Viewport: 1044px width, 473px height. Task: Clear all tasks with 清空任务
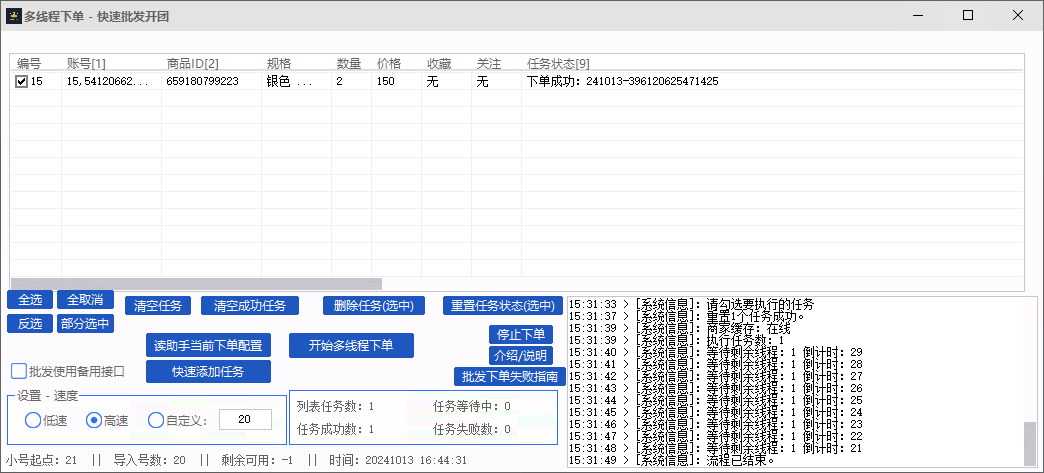(157, 306)
